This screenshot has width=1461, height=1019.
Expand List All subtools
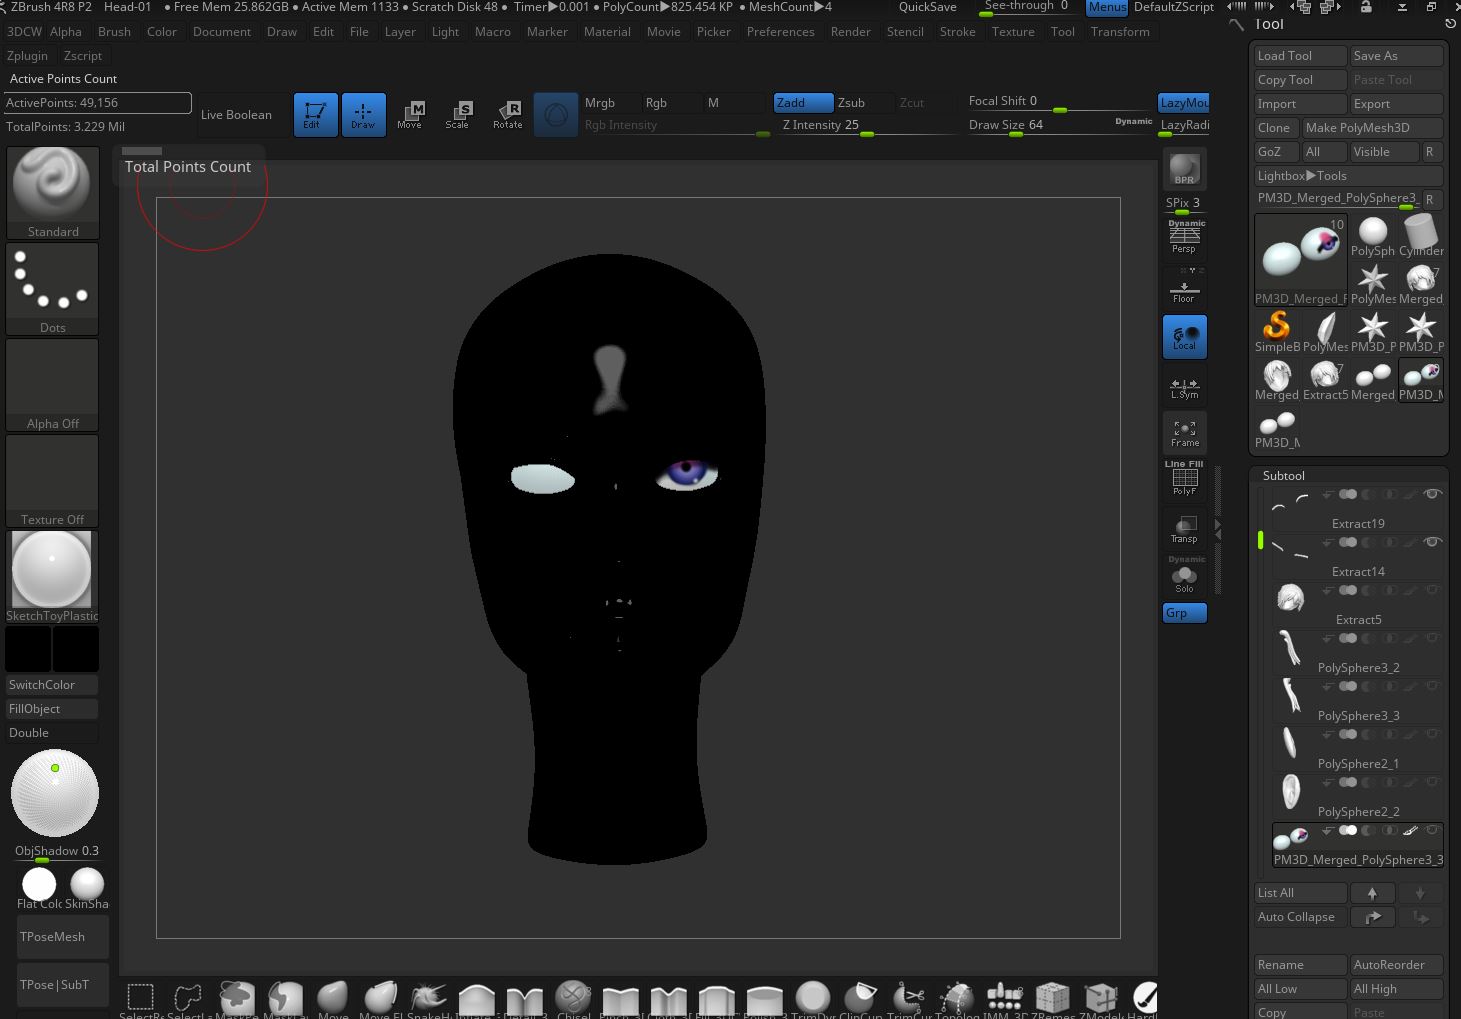[x=1301, y=893]
